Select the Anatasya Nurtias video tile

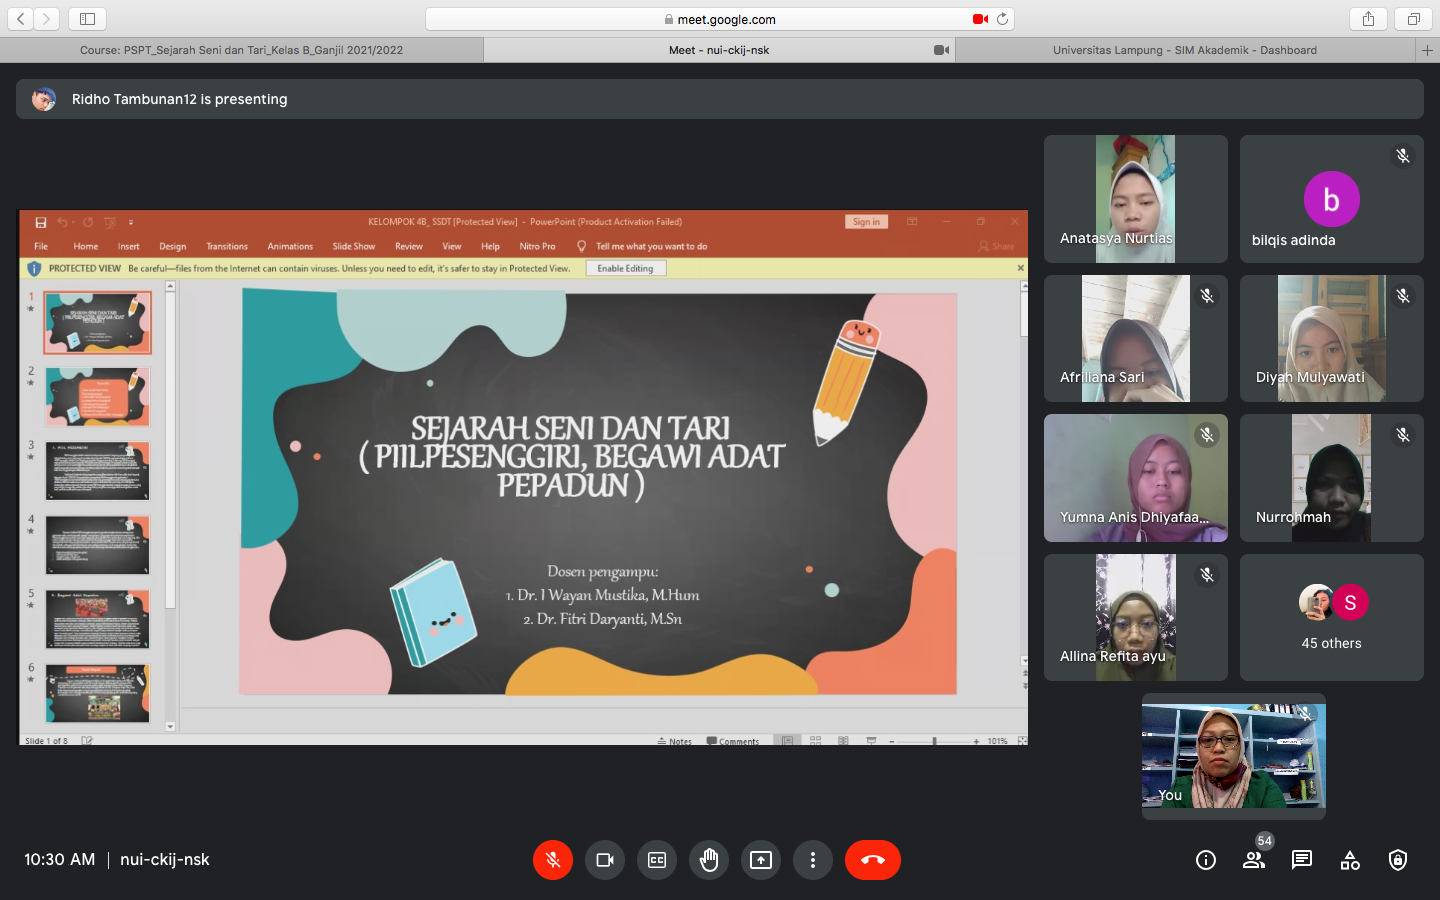(1135, 199)
